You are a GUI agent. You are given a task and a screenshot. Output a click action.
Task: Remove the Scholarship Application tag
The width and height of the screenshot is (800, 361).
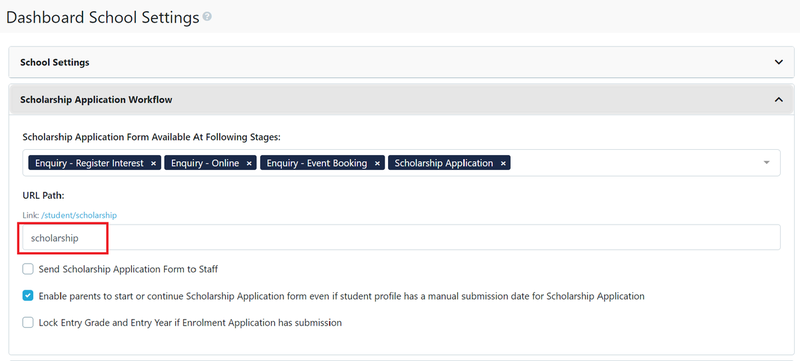(503, 164)
